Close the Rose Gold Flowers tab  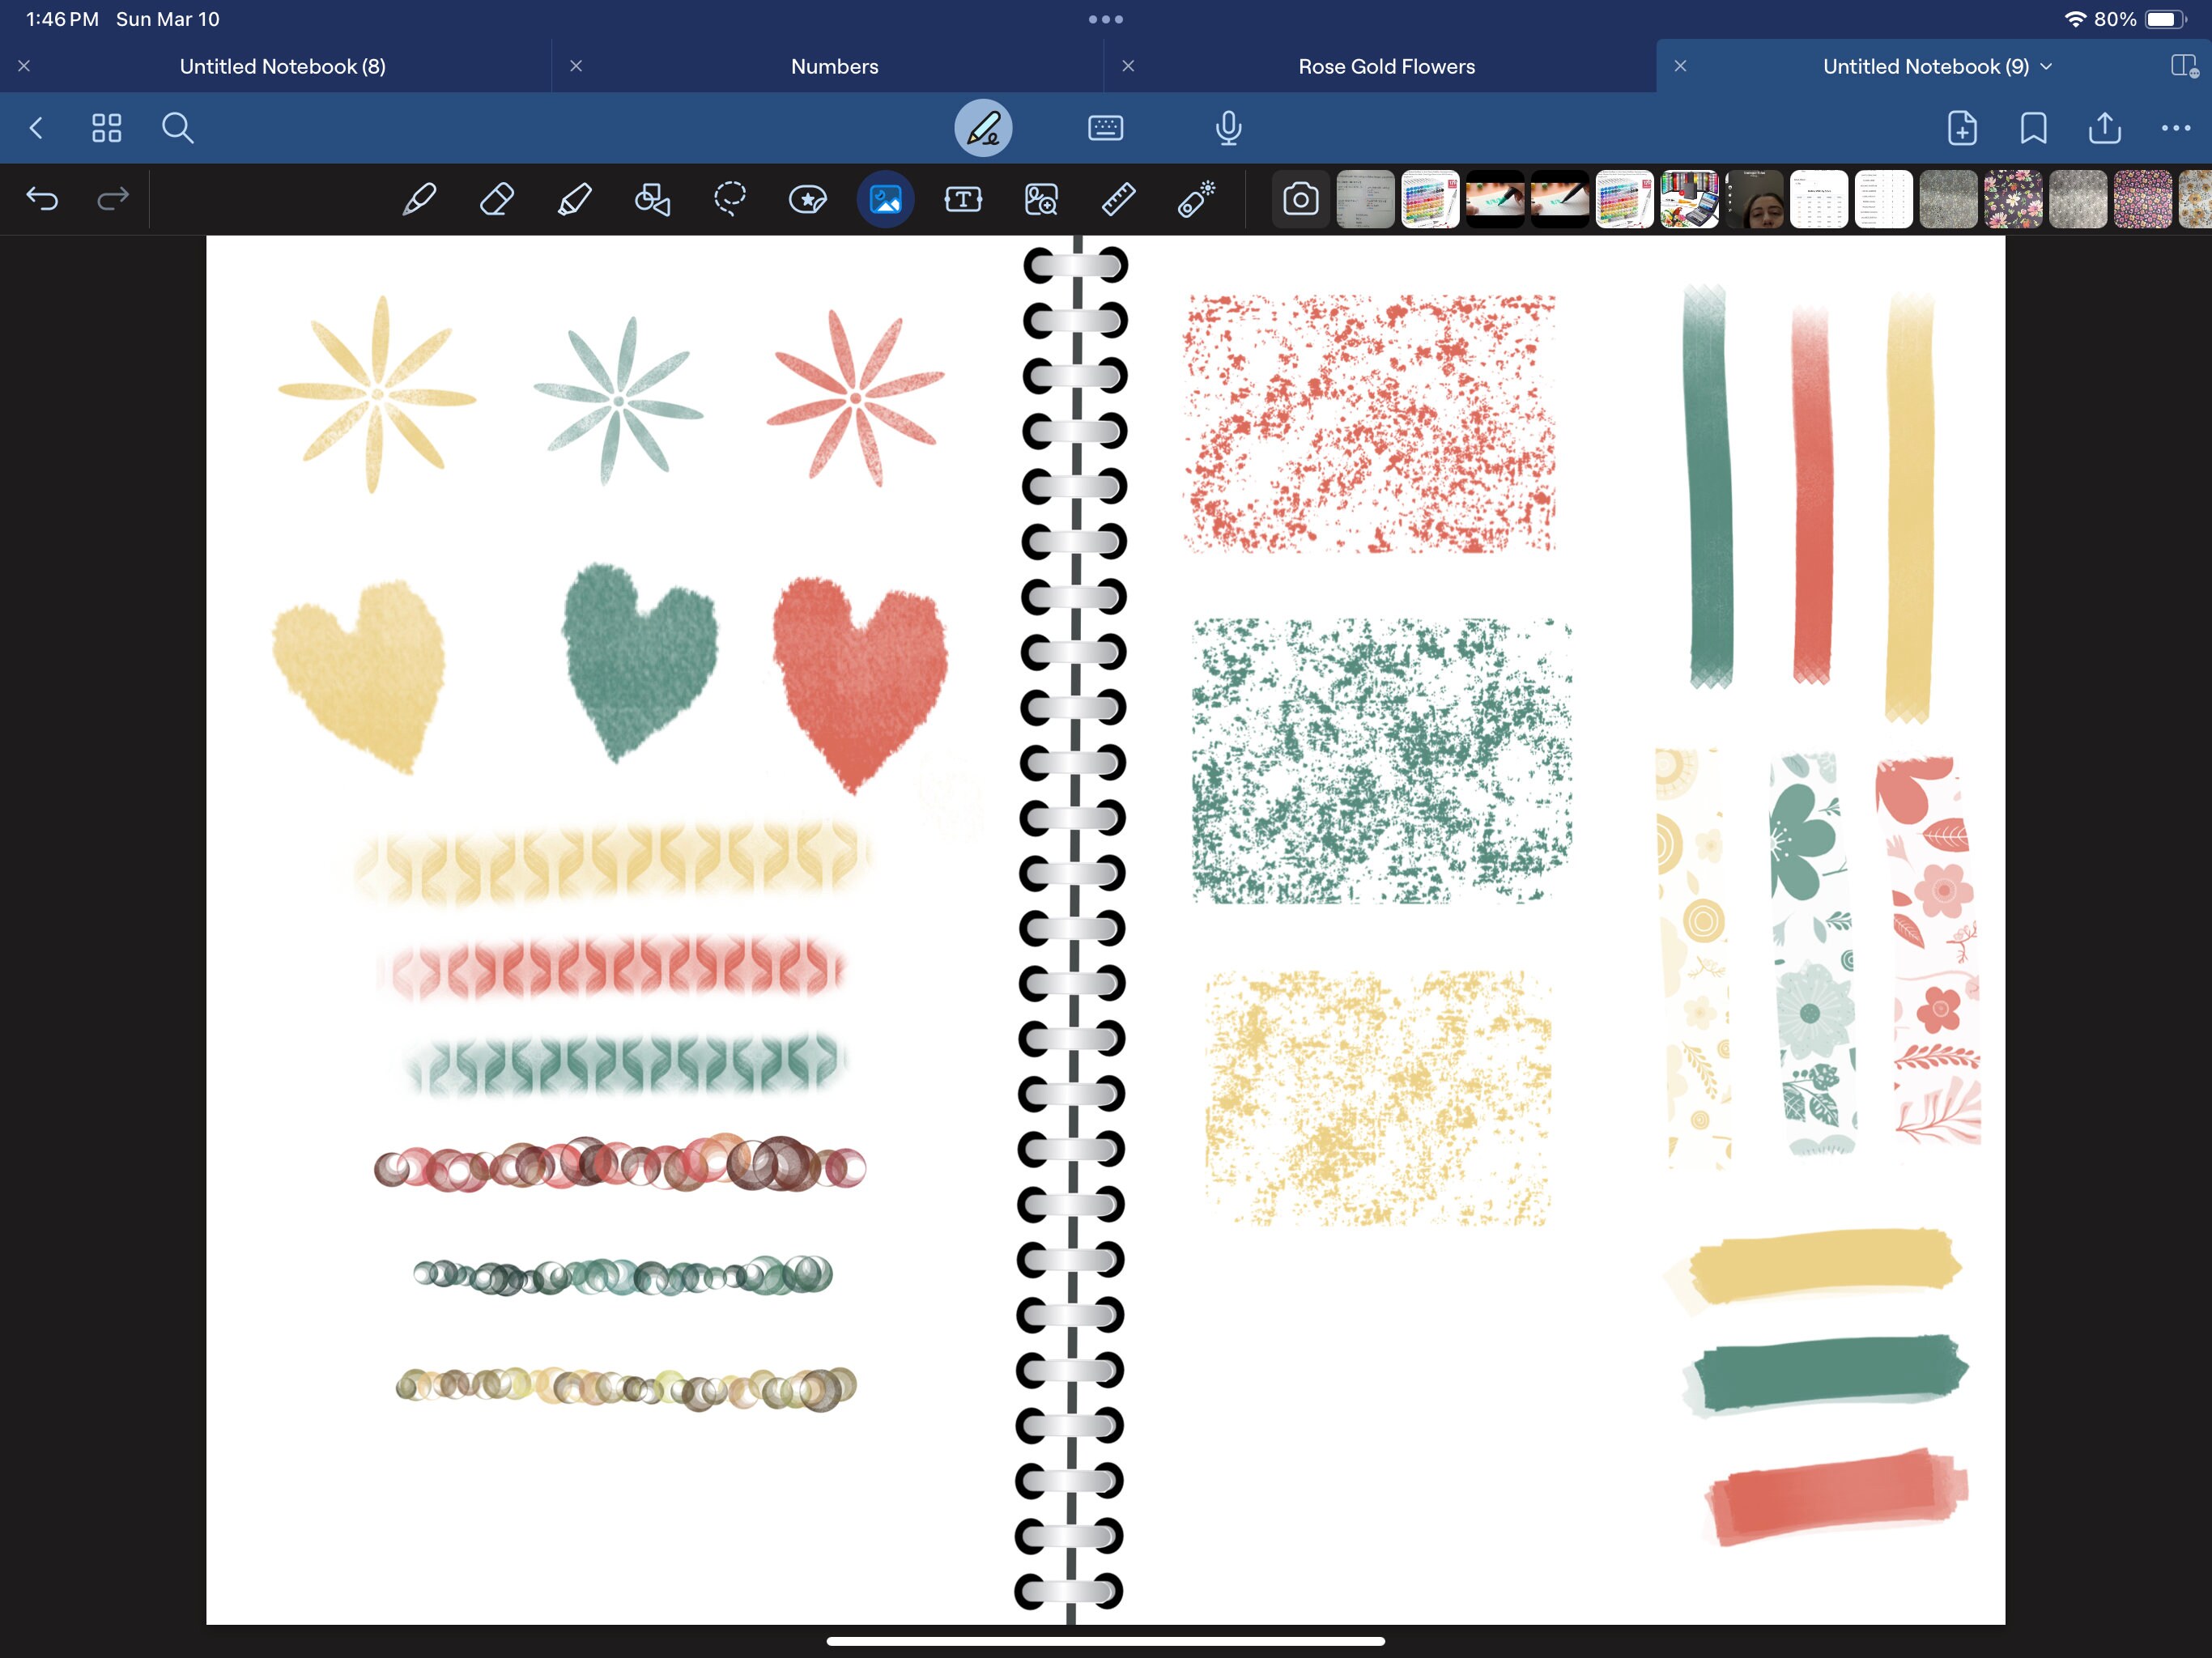[x=1128, y=66]
